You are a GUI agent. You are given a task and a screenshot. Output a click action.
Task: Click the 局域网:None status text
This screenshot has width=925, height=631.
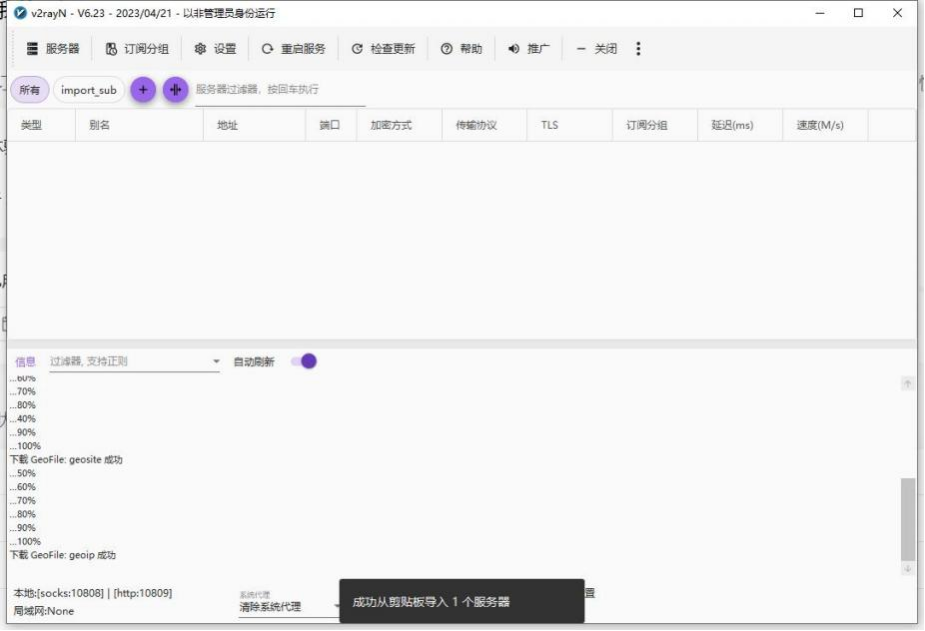point(44,611)
